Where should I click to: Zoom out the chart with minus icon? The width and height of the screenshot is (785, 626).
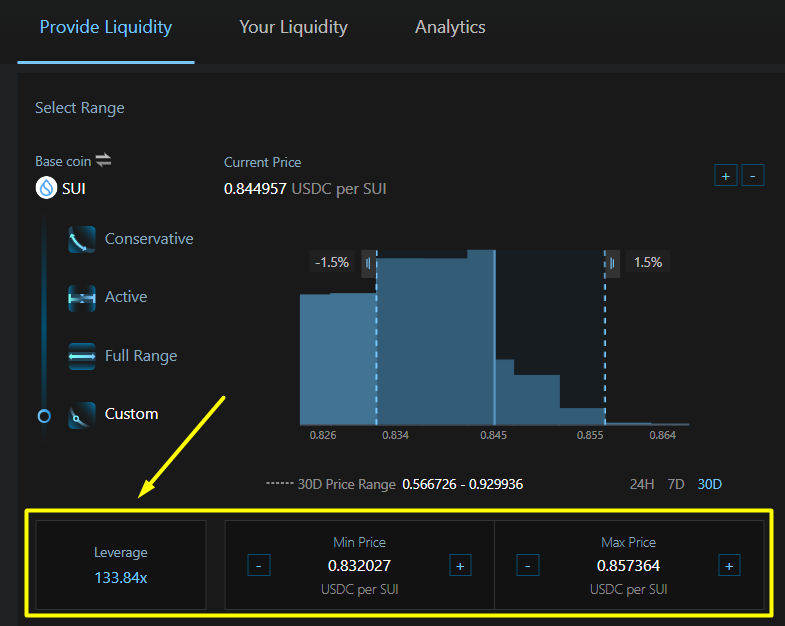tap(753, 175)
